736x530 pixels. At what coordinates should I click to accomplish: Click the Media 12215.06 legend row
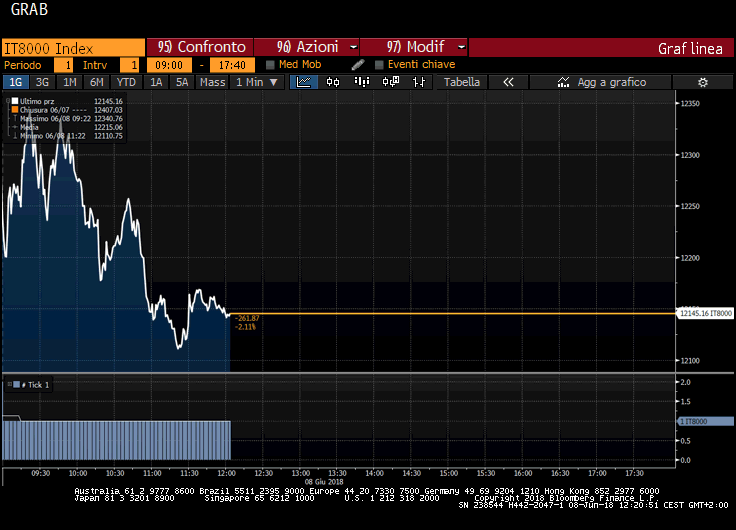pyautogui.click(x=68, y=127)
